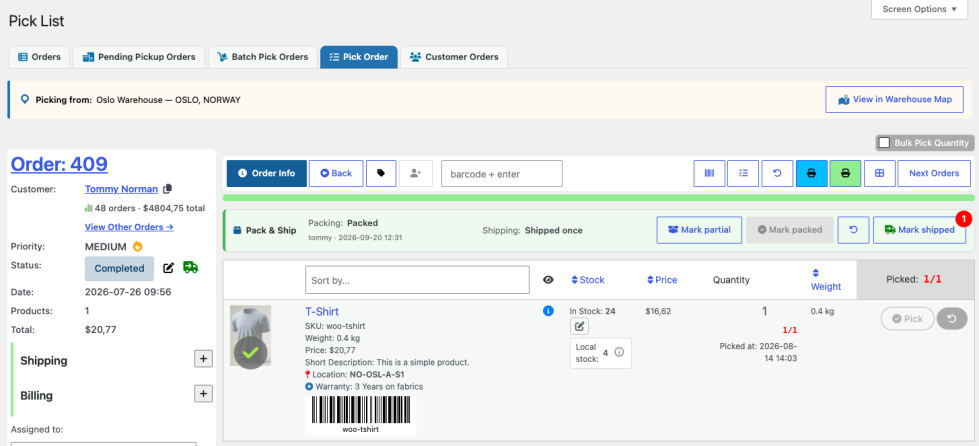Click the Warranty: 3 Years on fabrics text
Image resolution: width=979 pixels, height=446 pixels.
pyautogui.click(x=368, y=387)
